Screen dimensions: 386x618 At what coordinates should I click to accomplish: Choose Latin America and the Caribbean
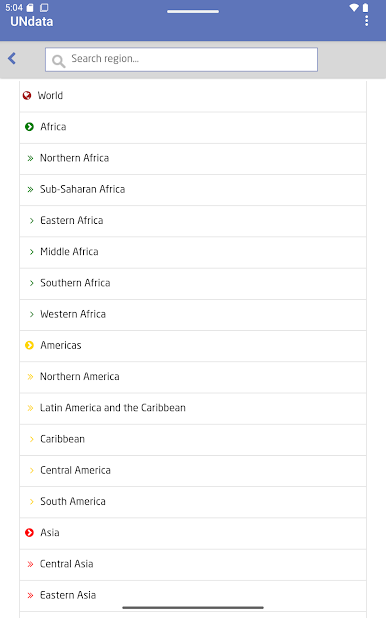193,408
